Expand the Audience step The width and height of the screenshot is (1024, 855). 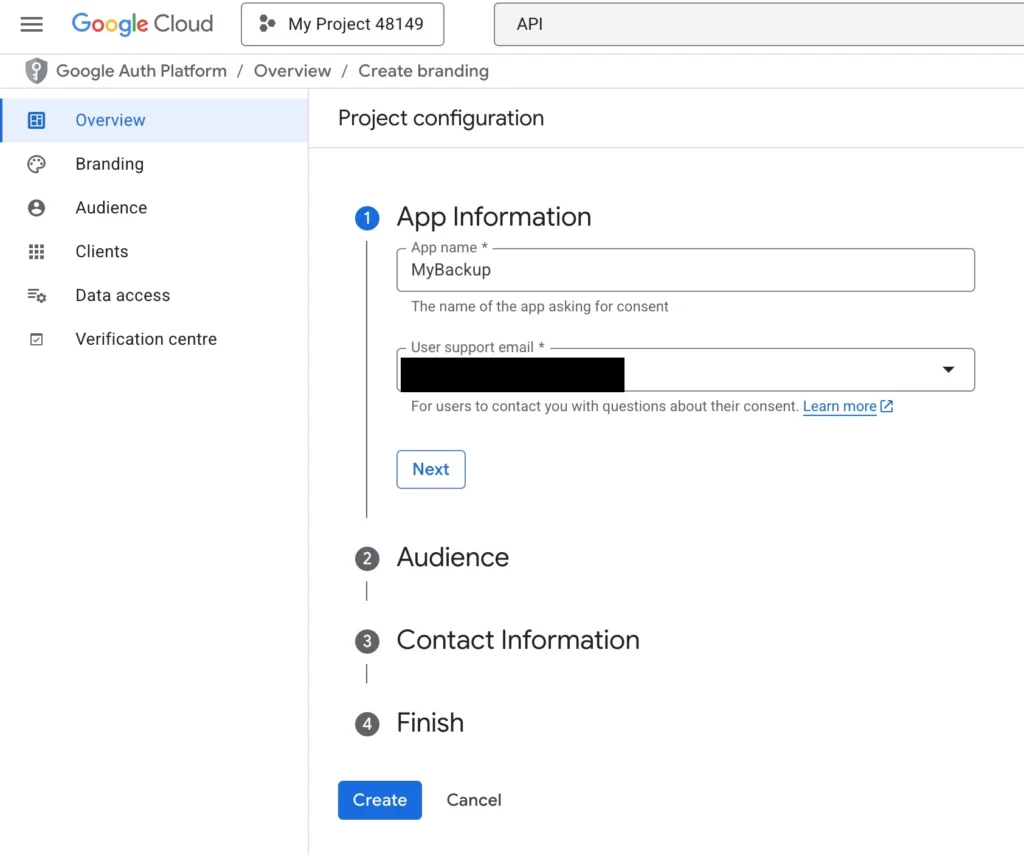(x=453, y=558)
